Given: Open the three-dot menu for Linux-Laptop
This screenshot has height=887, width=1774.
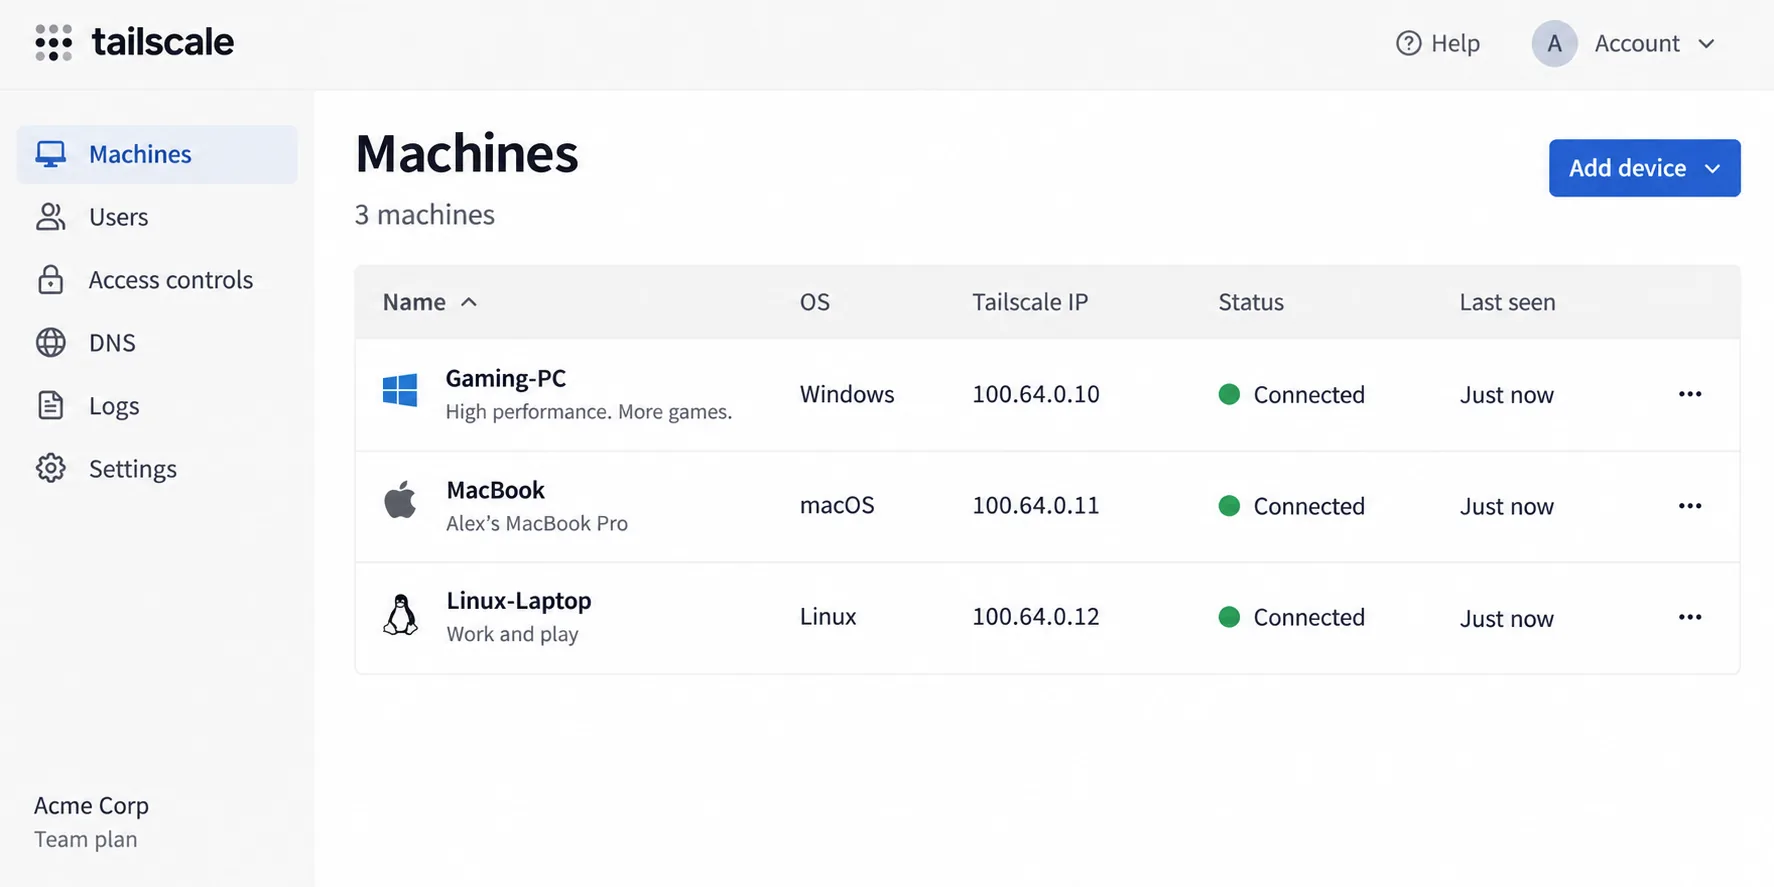Looking at the screenshot, I should (x=1690, y=617).
